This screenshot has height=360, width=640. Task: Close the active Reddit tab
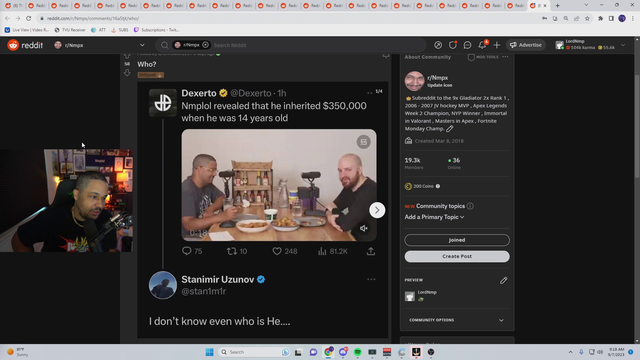[544, 5]
